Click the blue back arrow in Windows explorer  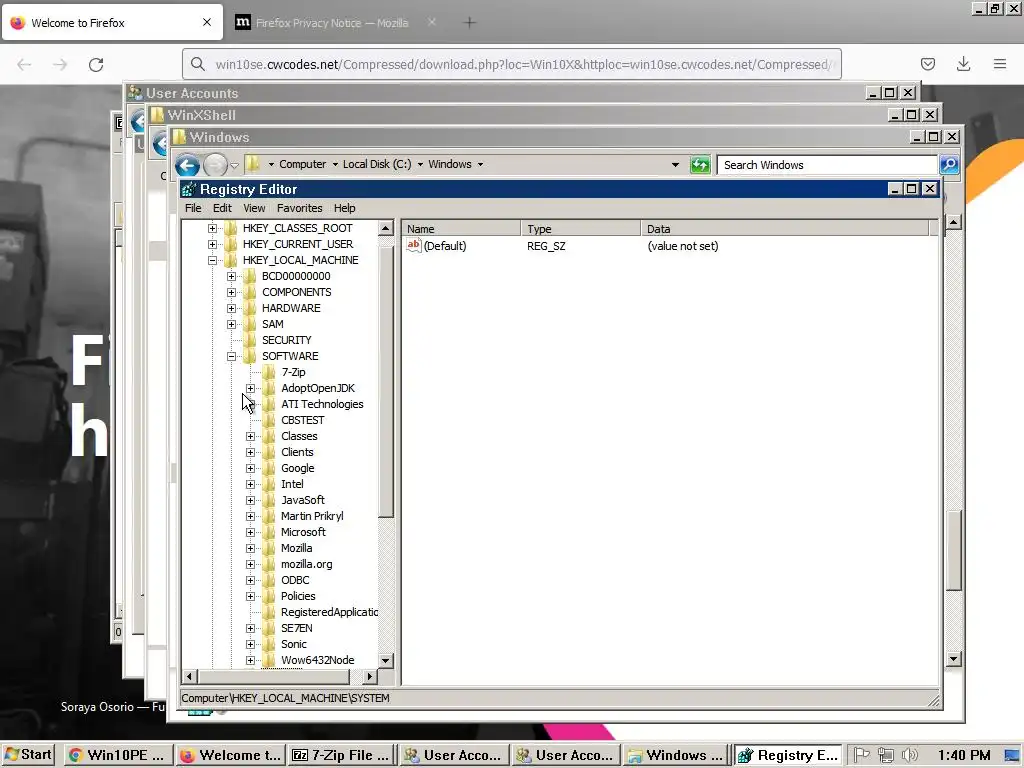tap(187, 165)
